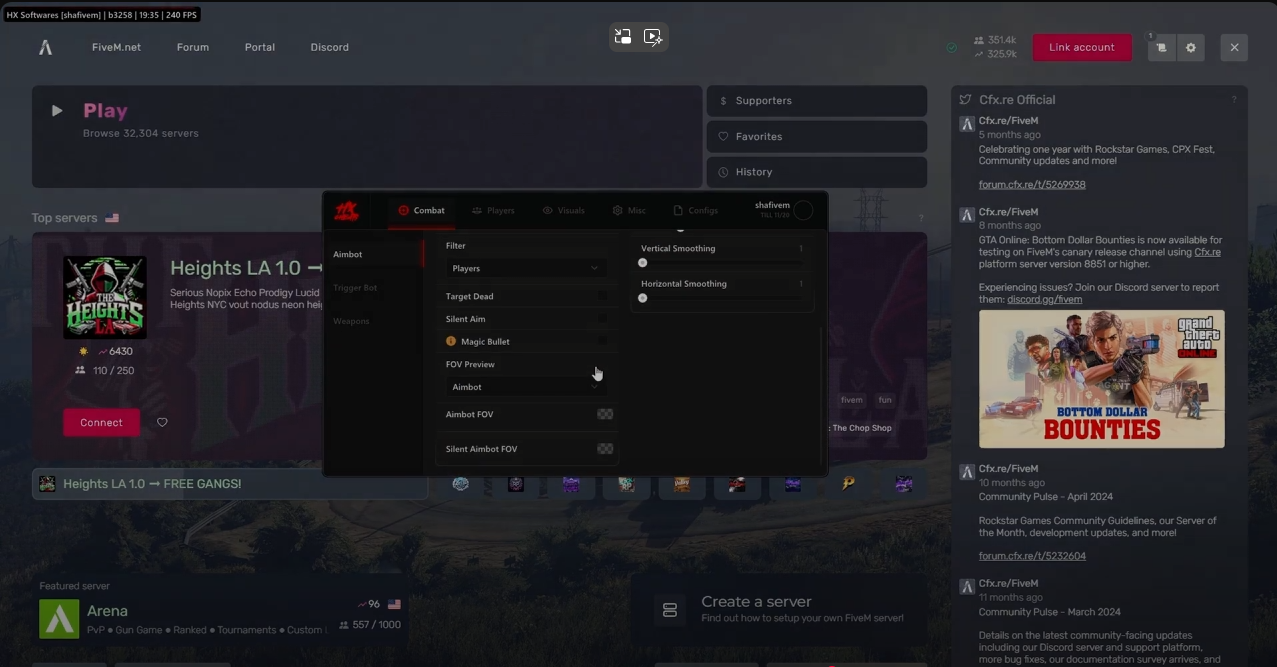Open the settings gear in top bar
Viewport: 1277px width, 667px height.
(x=1190, y=47)
